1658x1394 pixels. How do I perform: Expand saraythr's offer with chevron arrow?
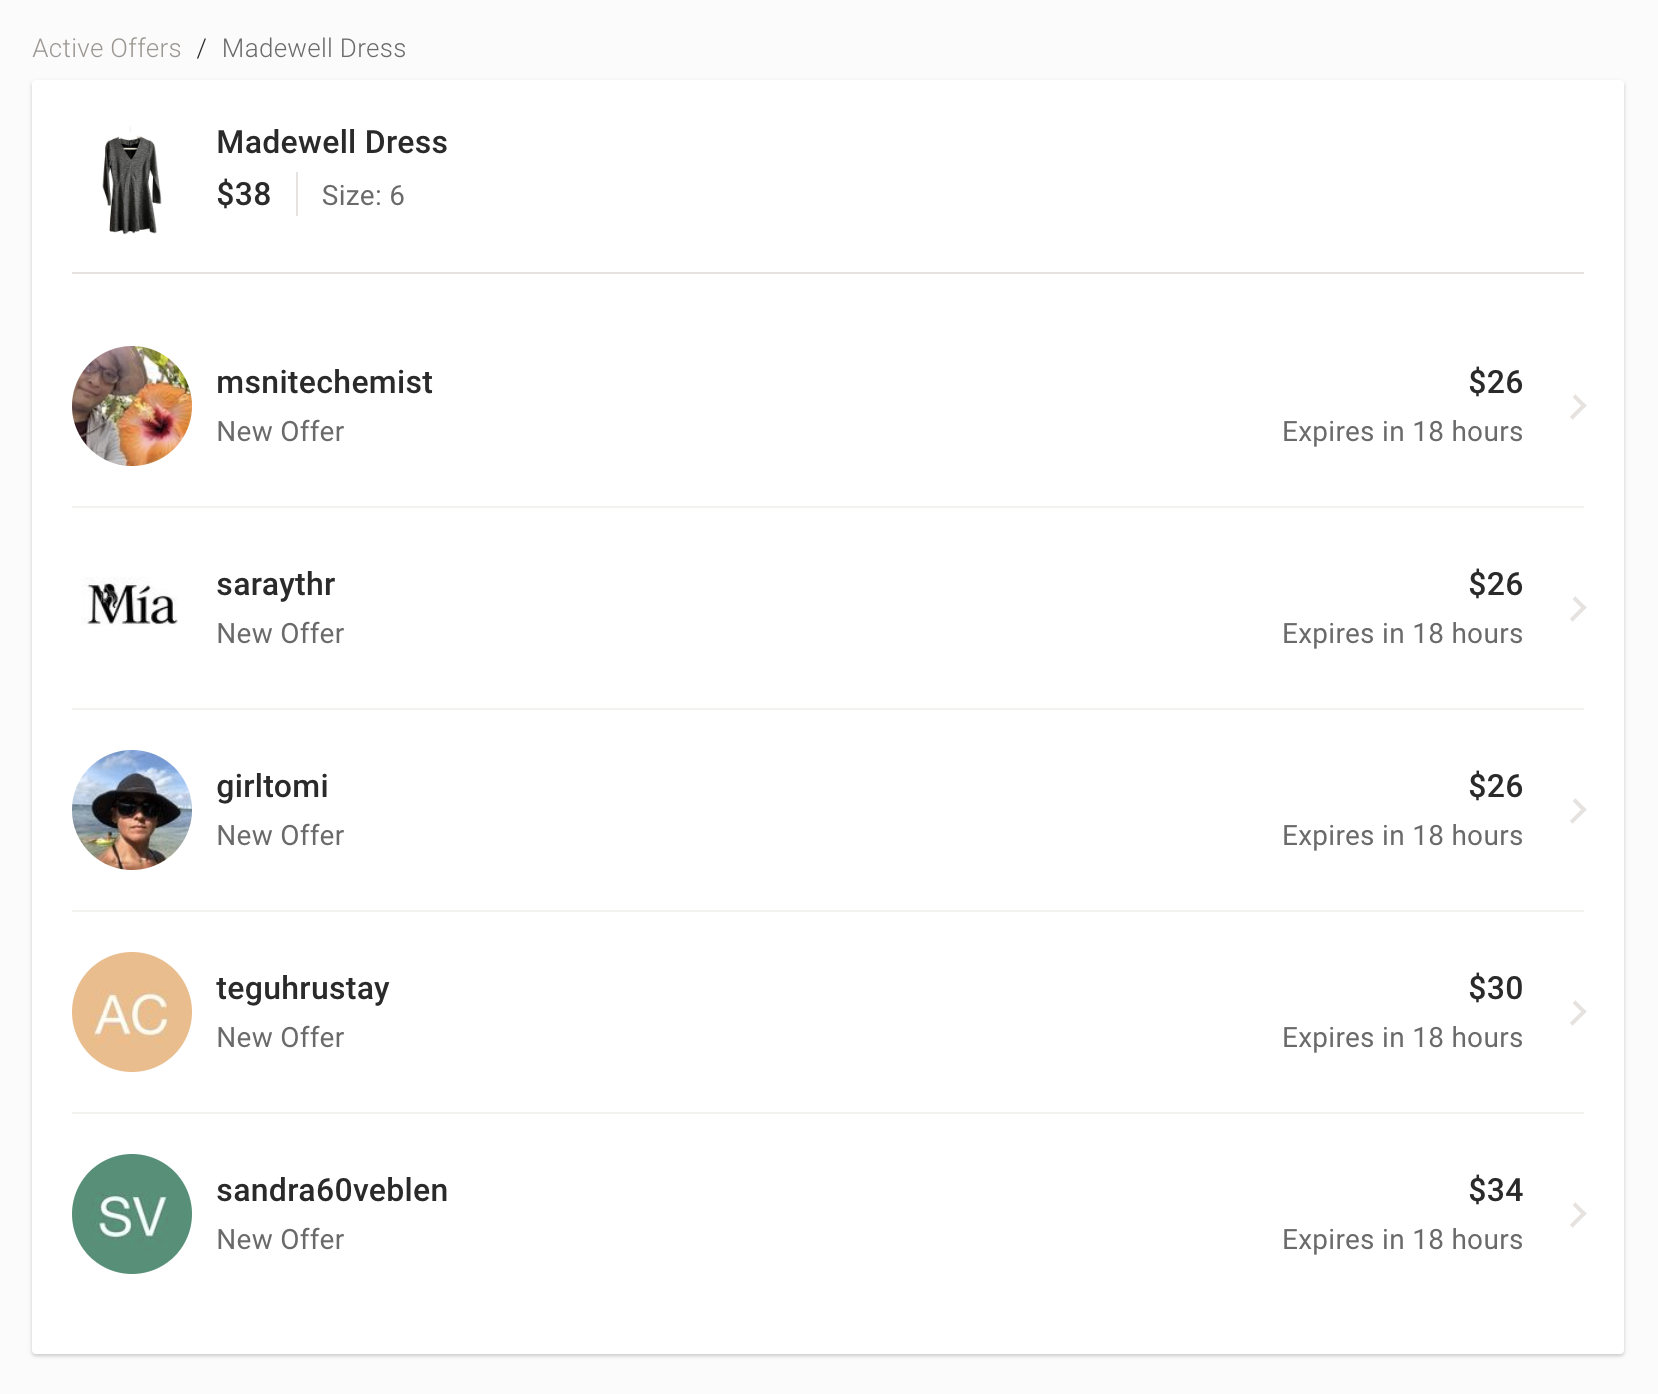click(x=1578, y=608)
